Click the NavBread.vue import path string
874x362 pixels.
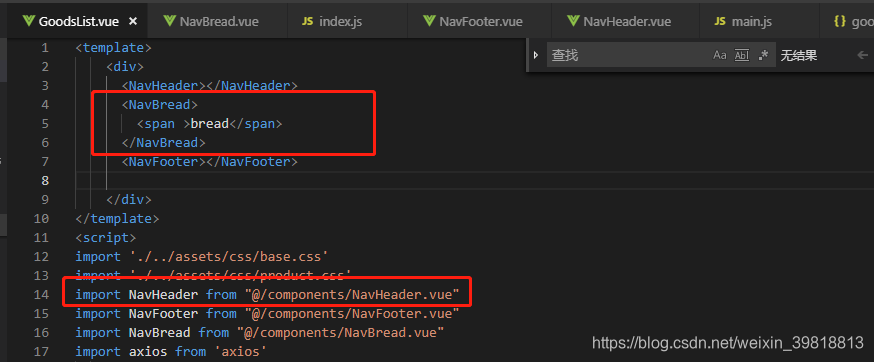pyautogui.click(x=340, y=332)
